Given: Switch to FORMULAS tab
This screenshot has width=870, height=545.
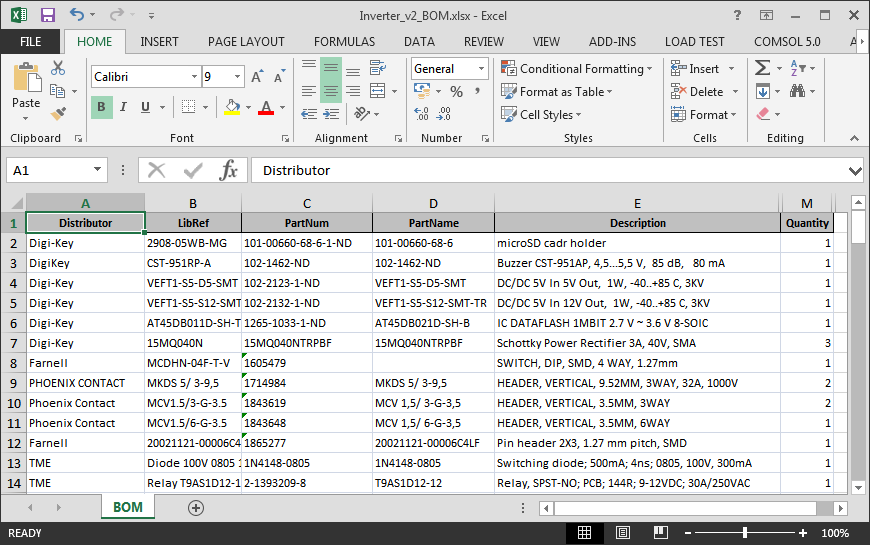Looking at the screenshot, I should click(x=344, y=42).
